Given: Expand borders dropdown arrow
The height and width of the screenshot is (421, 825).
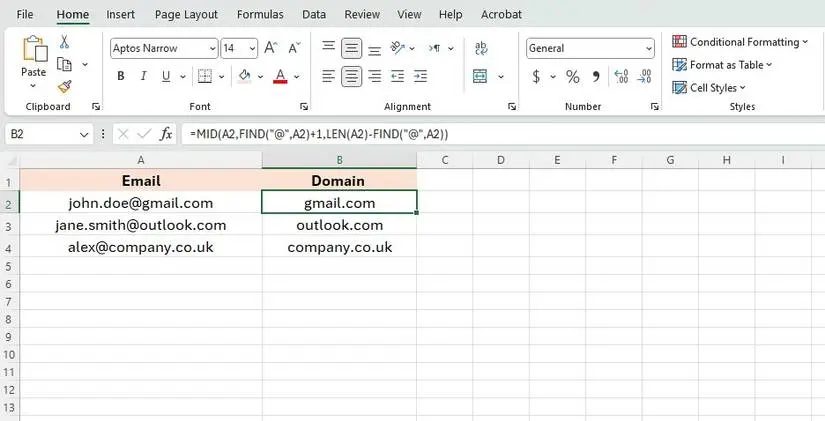Looking at the screenshot, I should pos(222,77).
